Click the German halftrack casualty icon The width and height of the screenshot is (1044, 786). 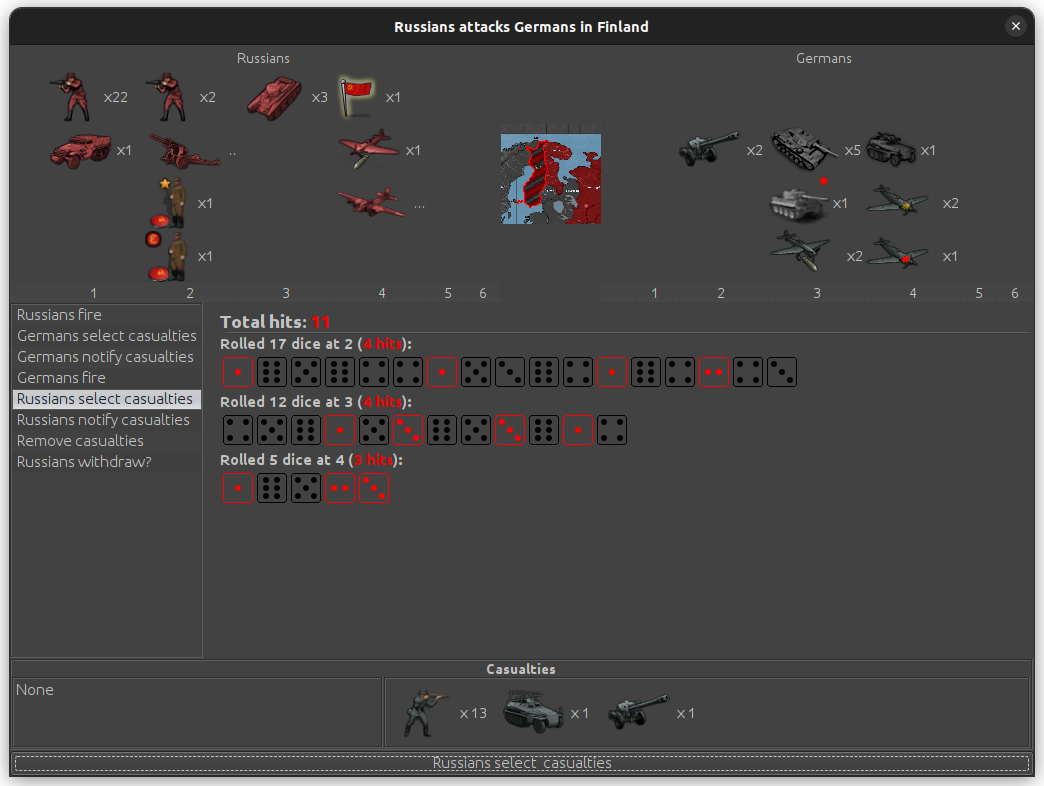[x=533, y=711]
